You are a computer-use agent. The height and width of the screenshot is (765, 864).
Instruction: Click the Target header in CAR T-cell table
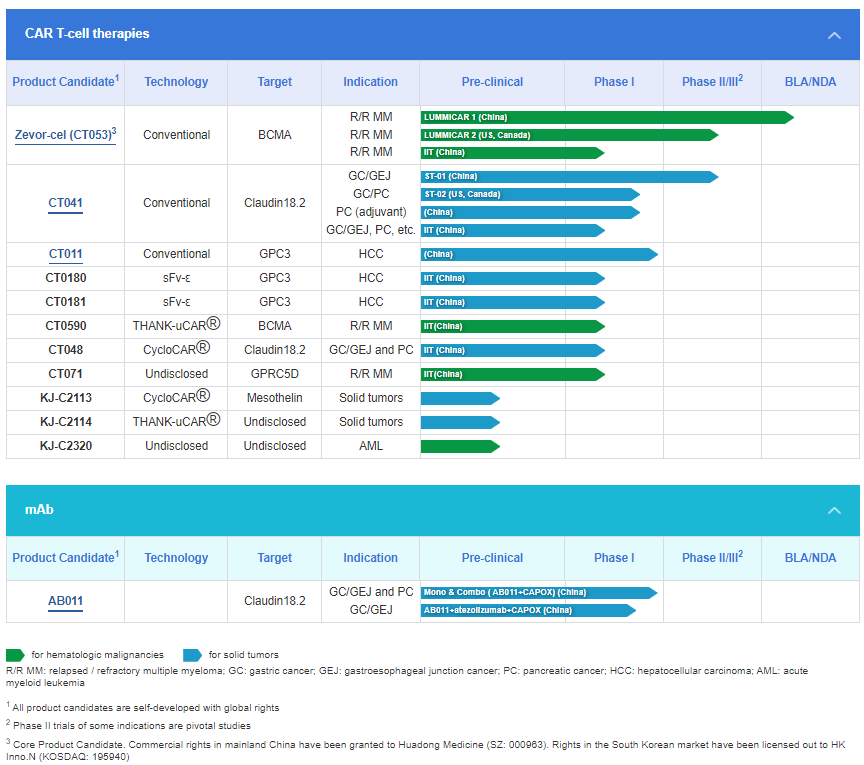[x=274, y=82]
